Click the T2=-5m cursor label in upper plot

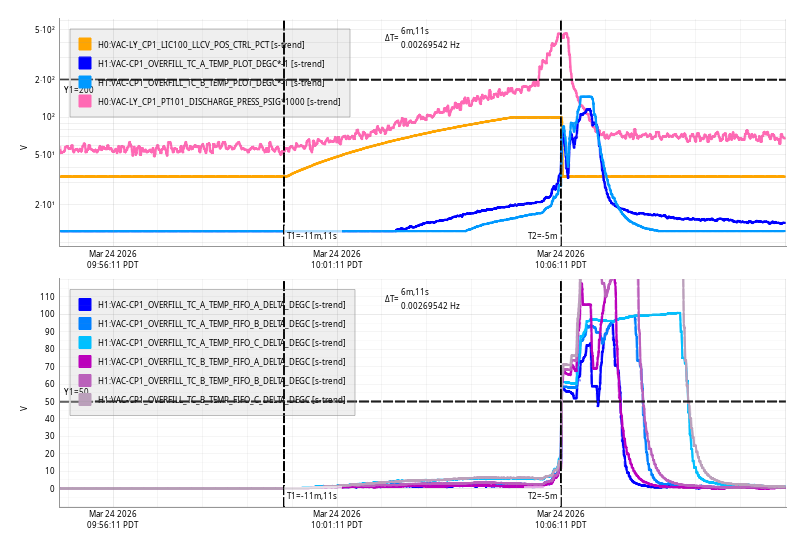[x=542, y=236]
